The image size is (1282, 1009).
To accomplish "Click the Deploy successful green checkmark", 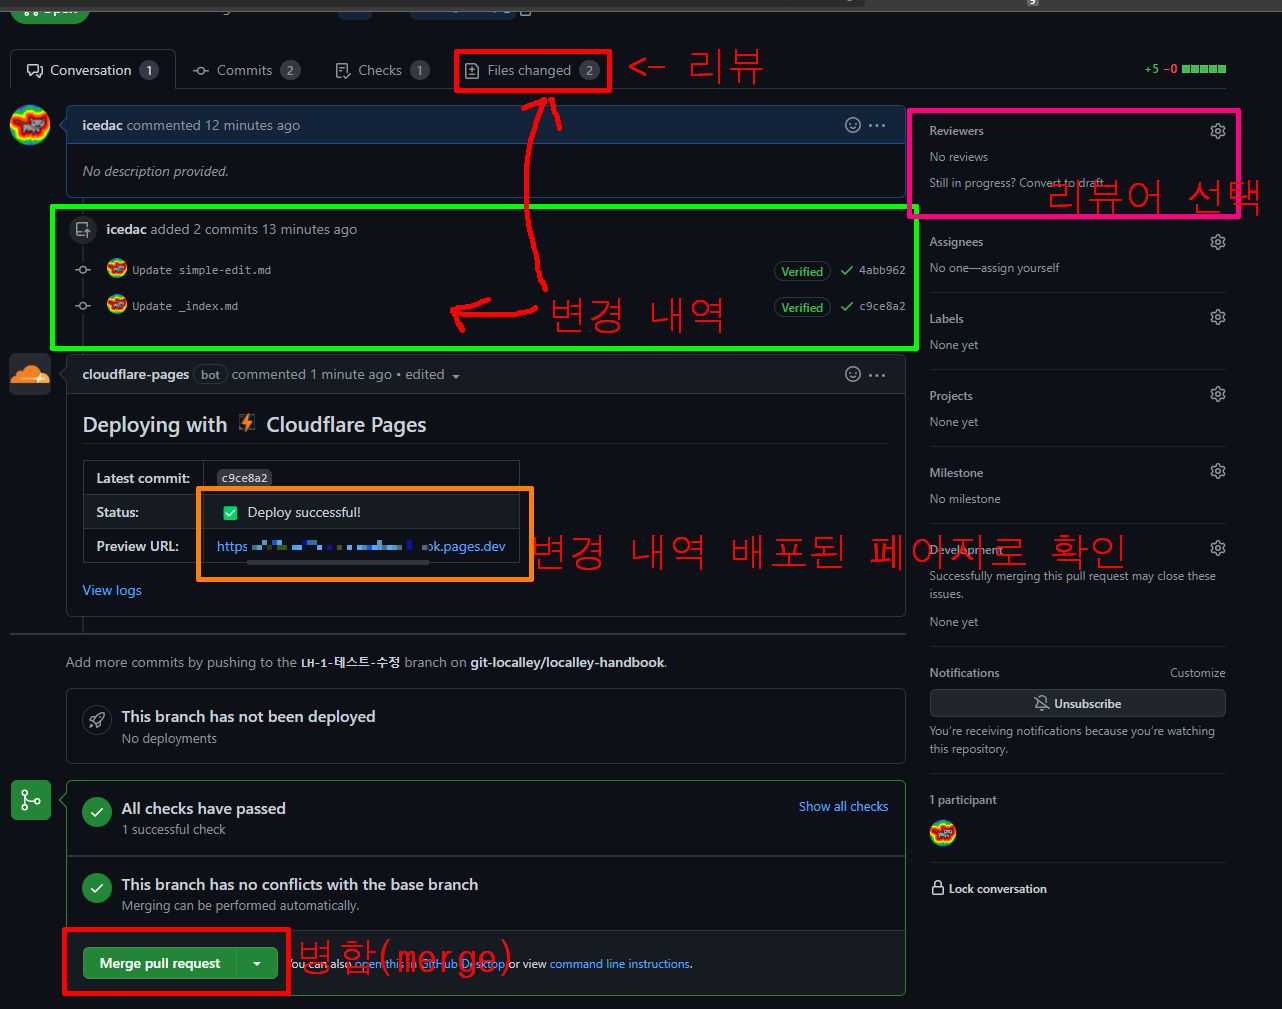I will [x=230, y=513].
